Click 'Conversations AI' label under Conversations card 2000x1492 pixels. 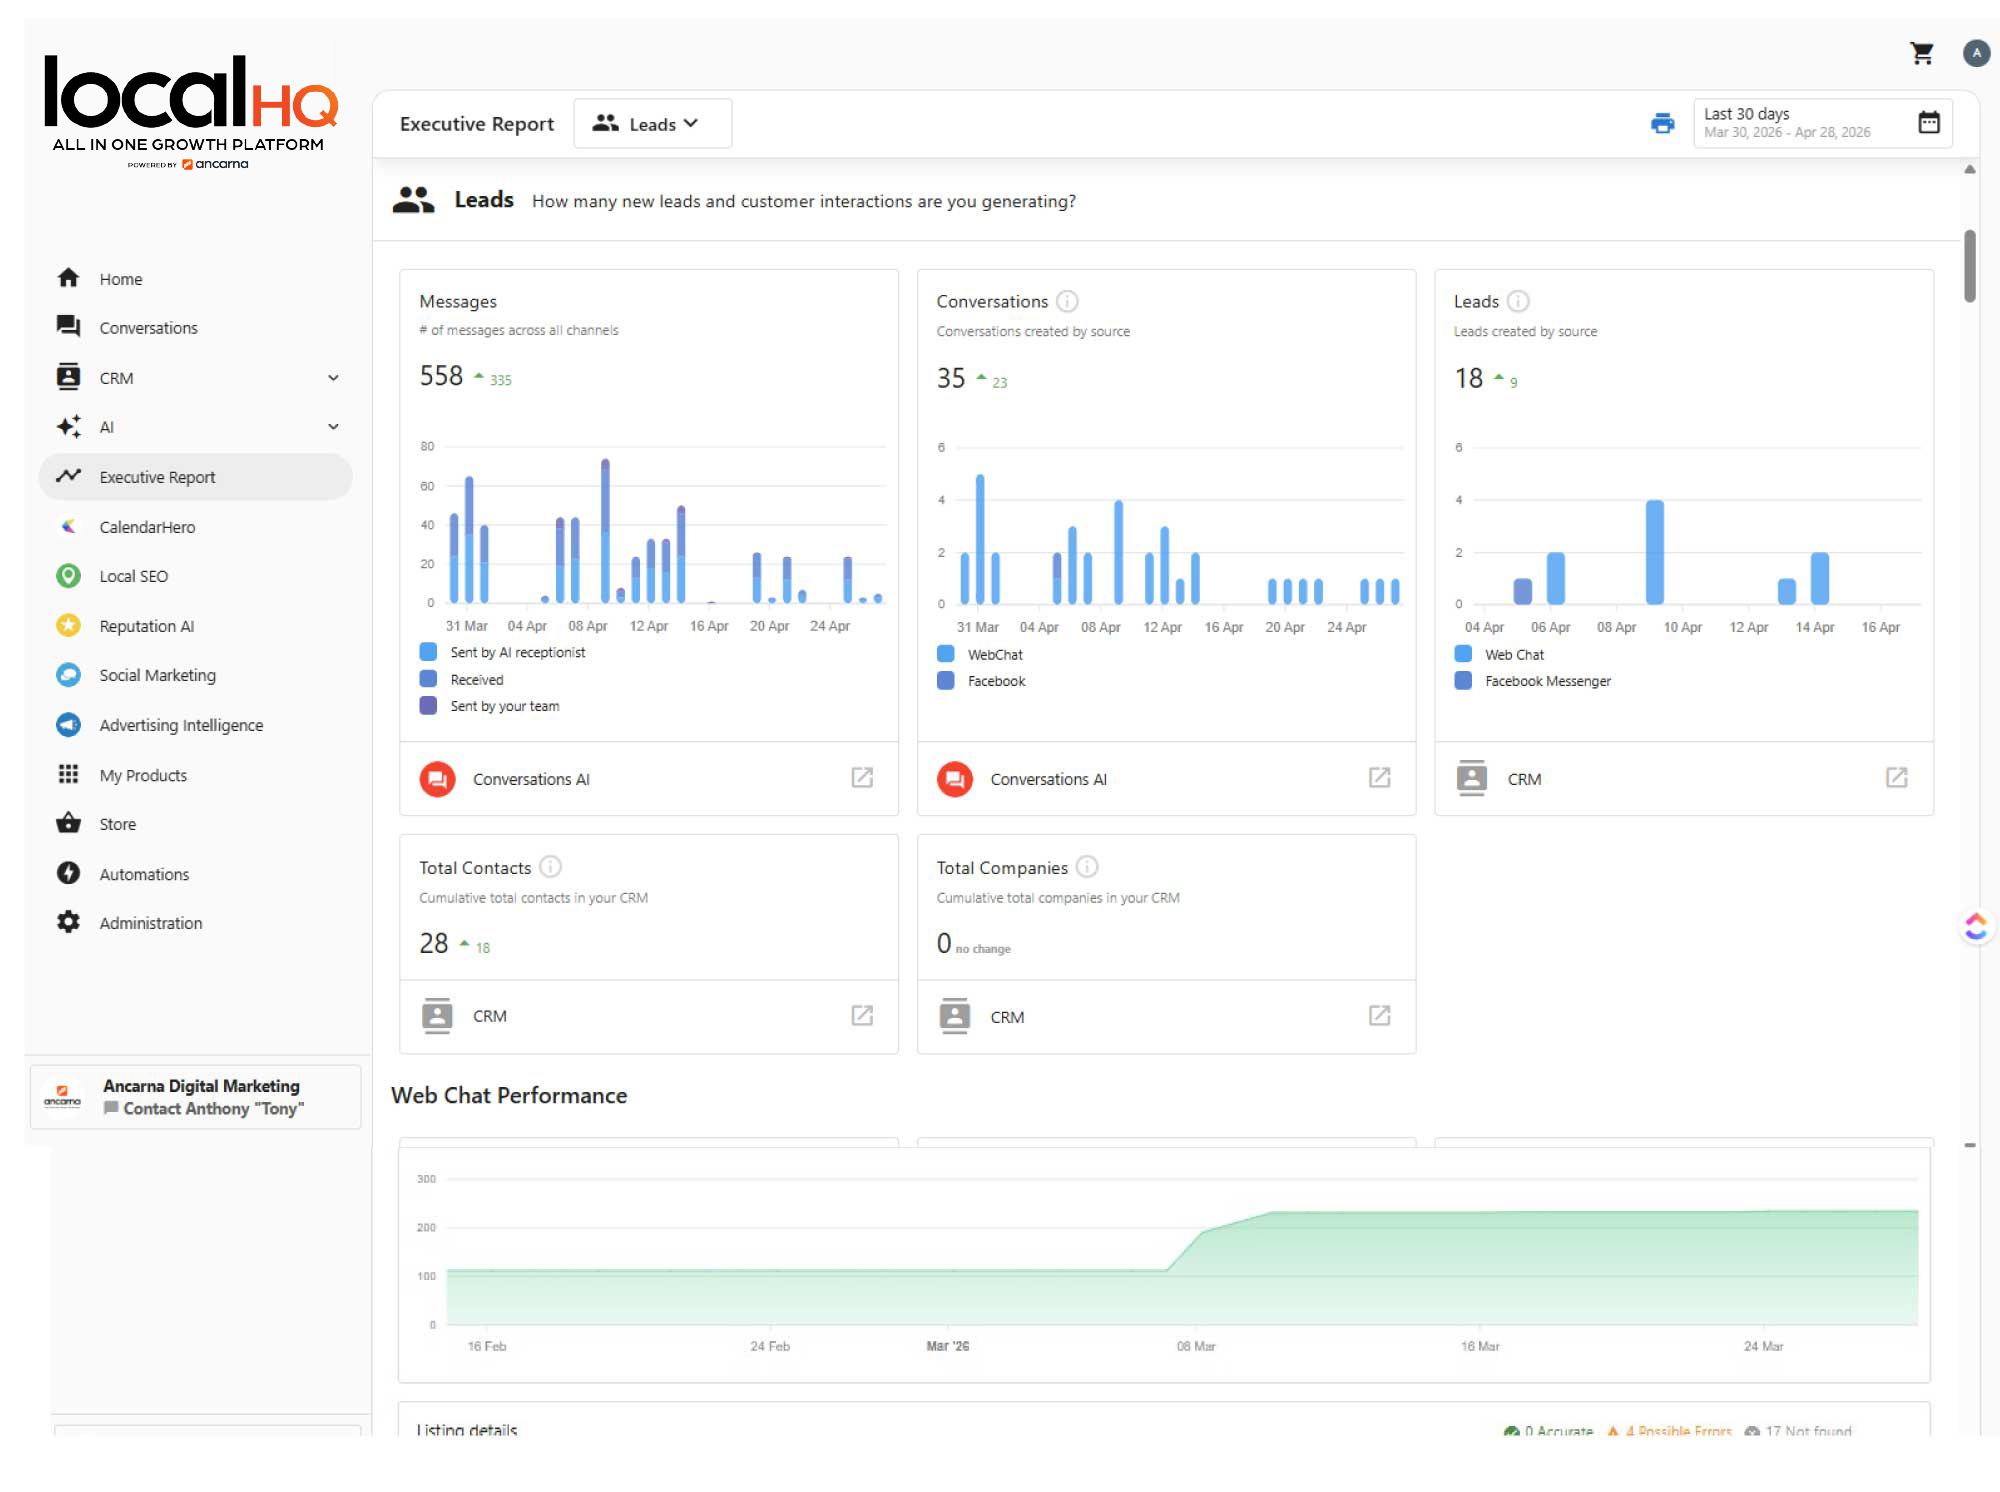(x=1048, y=779)
